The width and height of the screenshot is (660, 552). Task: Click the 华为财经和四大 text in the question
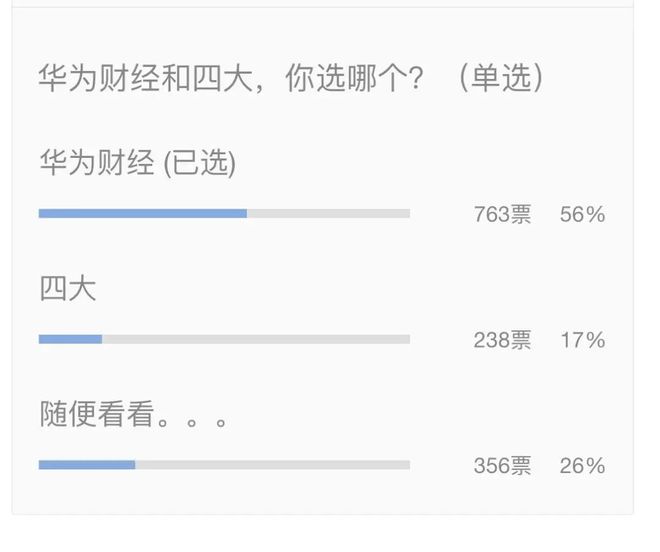click(146, 78)
